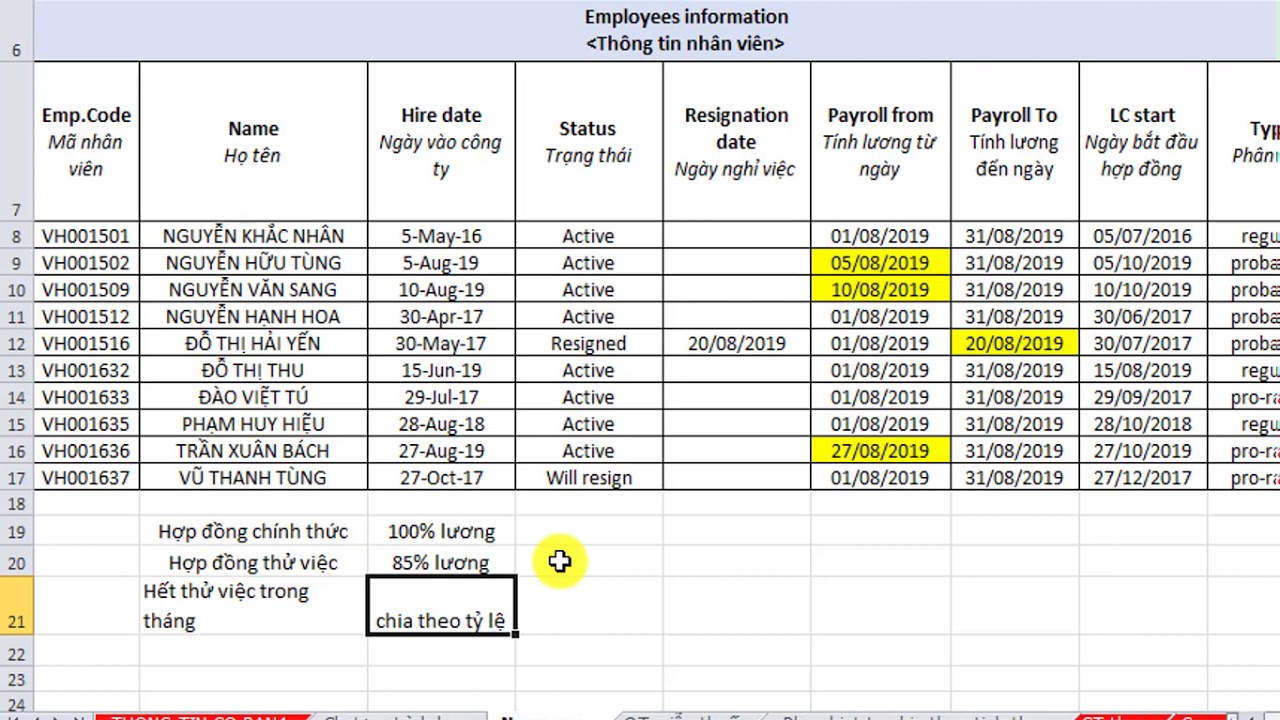Screen dimensions: 1280x720
Task: Click the 'Name Họ tên' header cell
Action: tap(253, 142)
